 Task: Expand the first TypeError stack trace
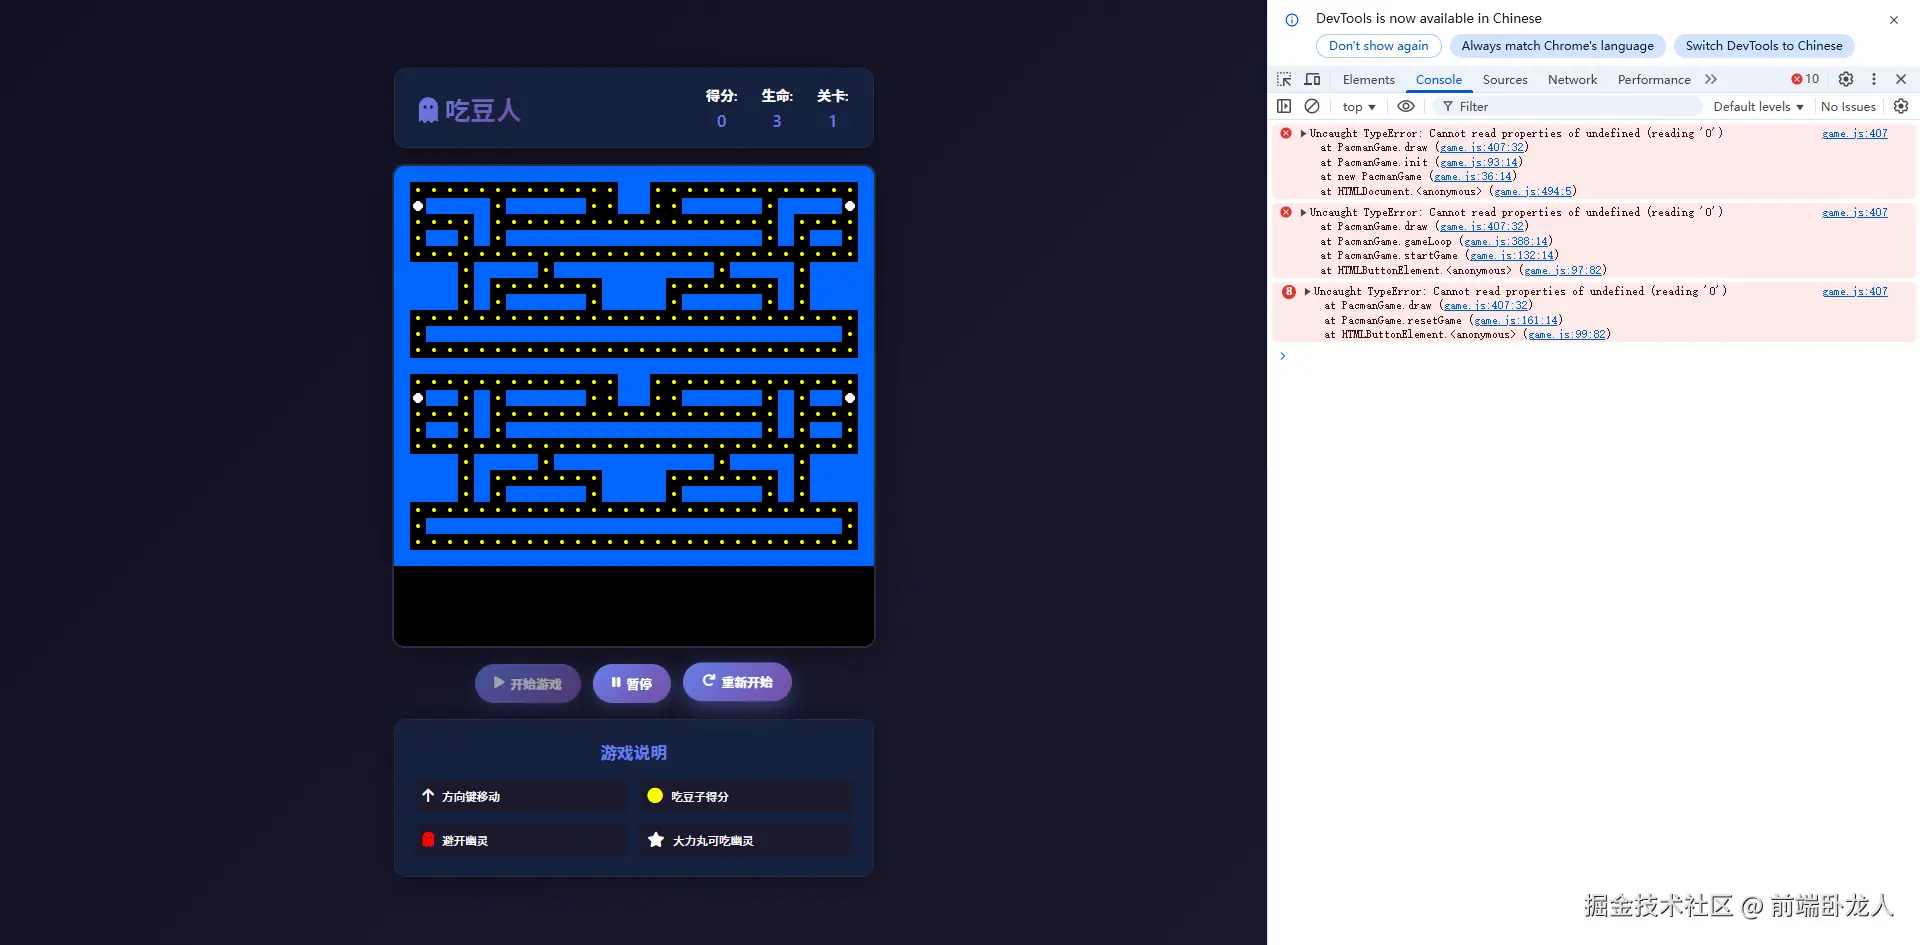click(x=1303, y=133)
